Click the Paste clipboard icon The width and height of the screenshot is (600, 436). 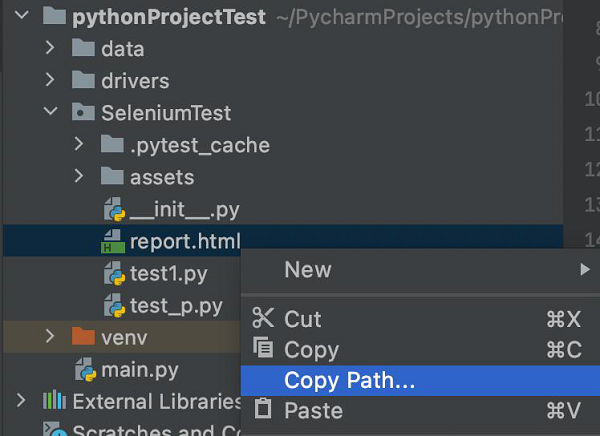click(263, 410)
